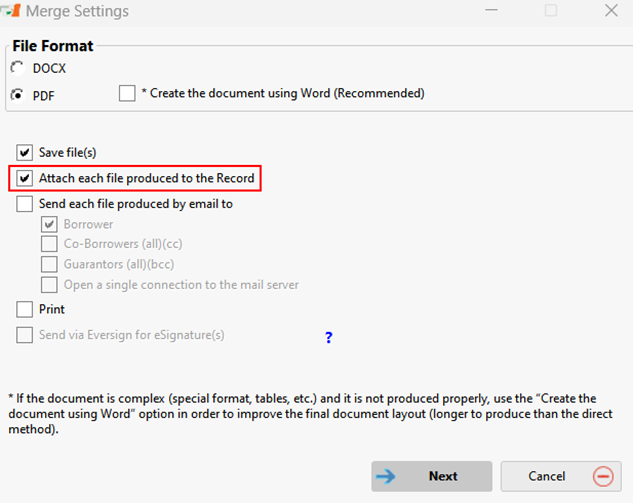Viewport: 633px width, 503px height.
Task: Select the DOCX file format option
Action: click(17, 68)
